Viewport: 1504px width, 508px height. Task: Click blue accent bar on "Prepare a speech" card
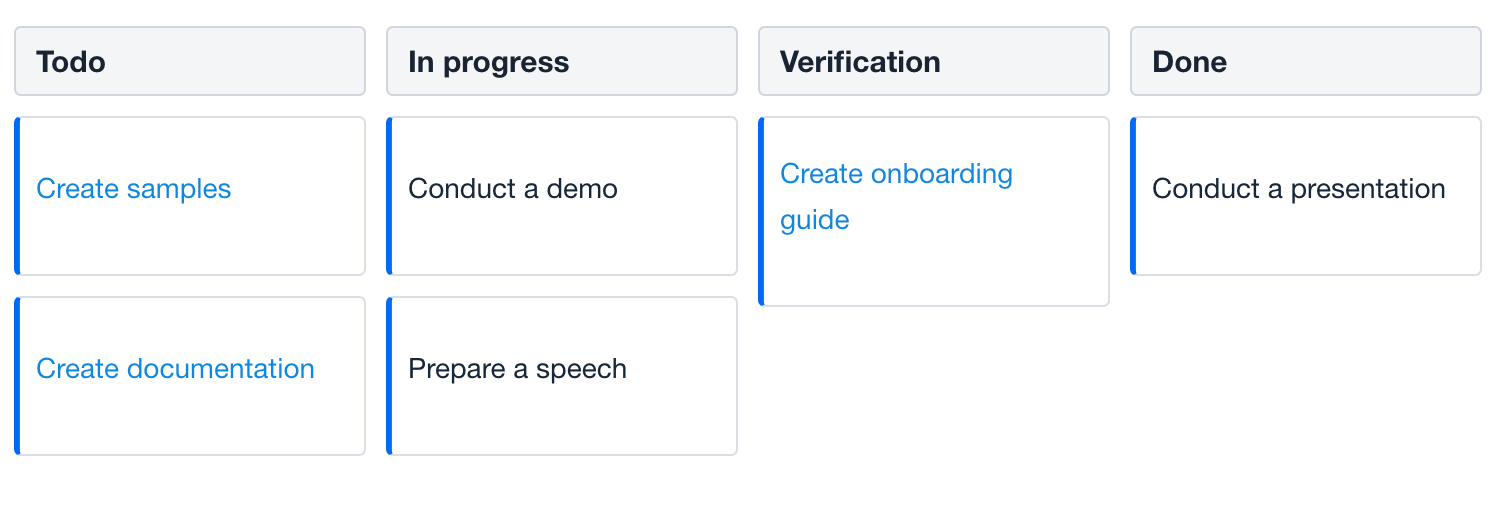[x=389, y=376]
